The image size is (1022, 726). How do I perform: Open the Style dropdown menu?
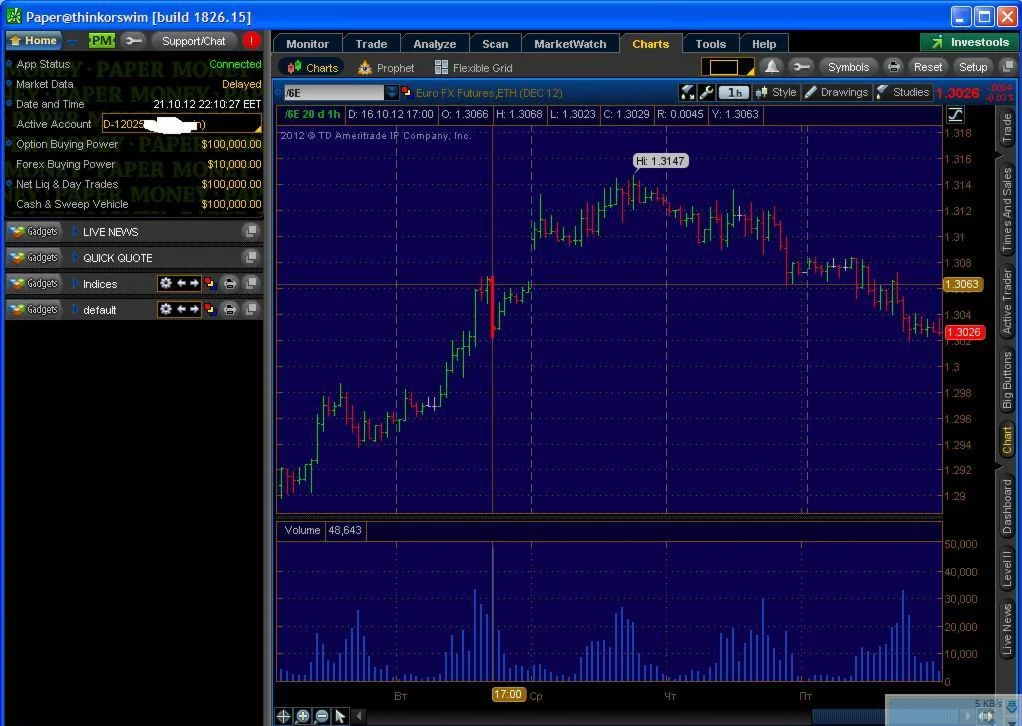click(x=776, y=93)
